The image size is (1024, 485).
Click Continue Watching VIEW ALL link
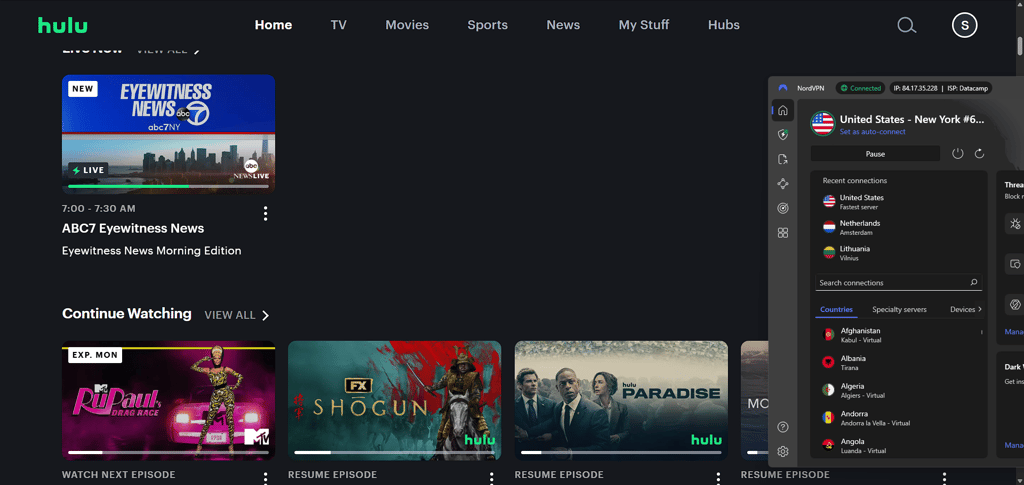click(x=230, y=315)
